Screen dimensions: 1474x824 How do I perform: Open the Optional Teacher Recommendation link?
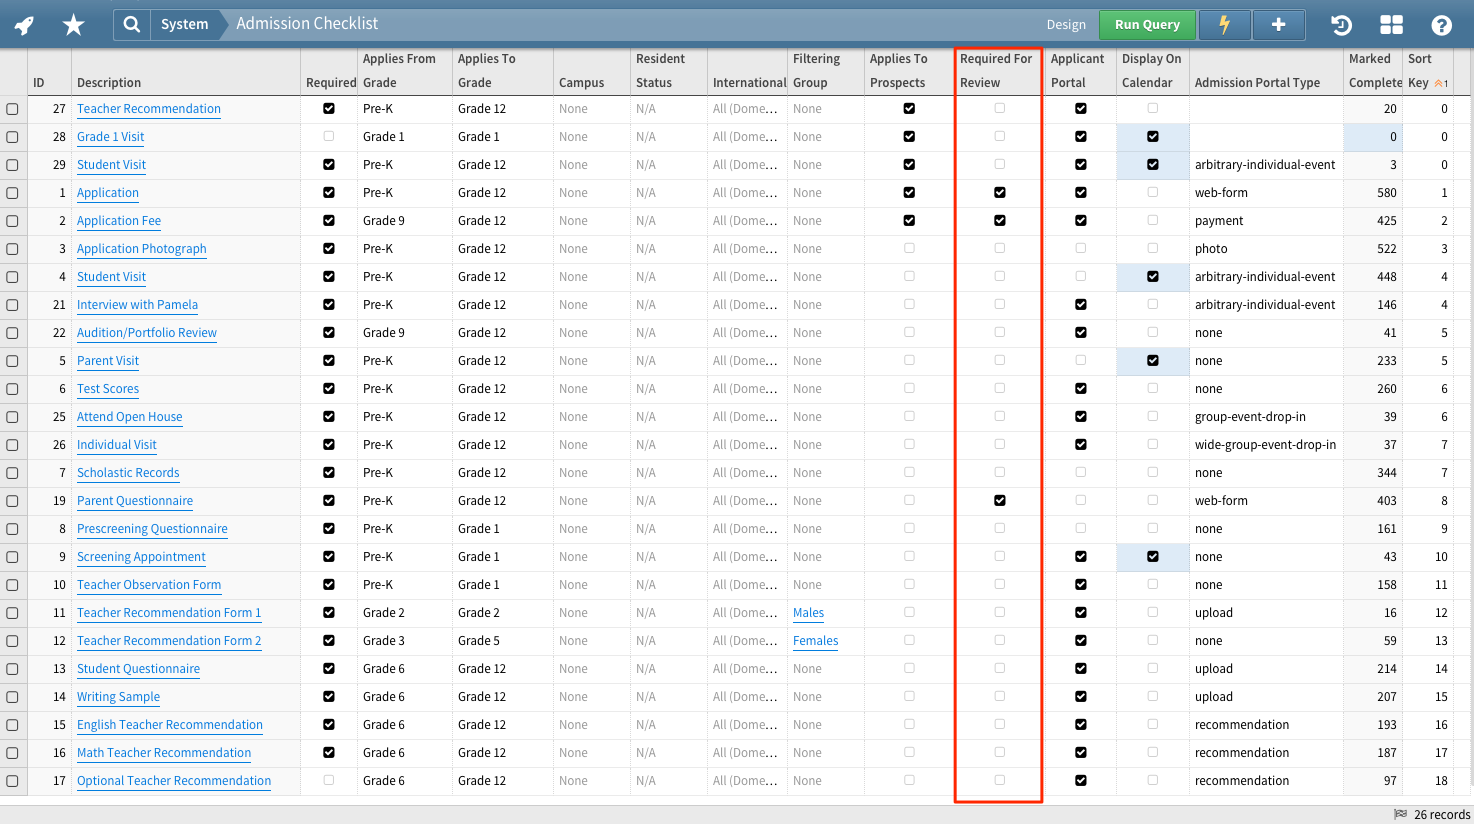coord(174,781)
